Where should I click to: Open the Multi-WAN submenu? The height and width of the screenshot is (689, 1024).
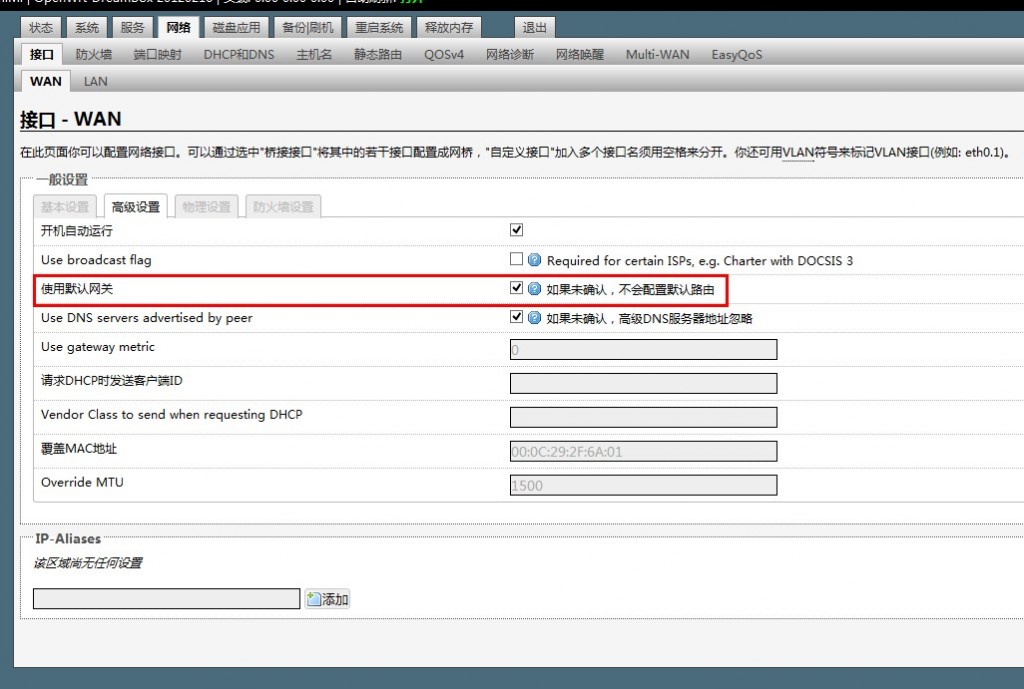pyautogui.click(x=658, y=55)
